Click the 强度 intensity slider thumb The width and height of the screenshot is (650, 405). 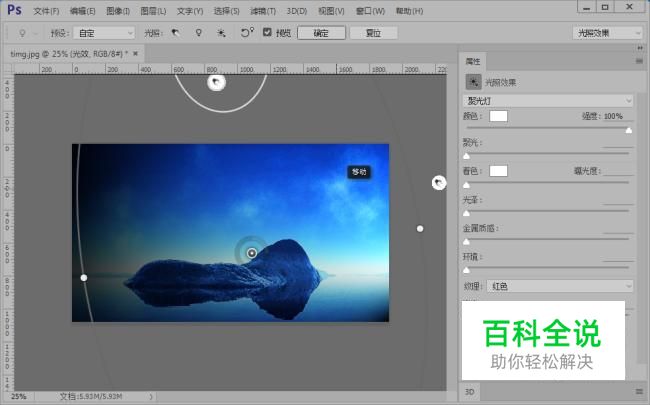pos(628,131)
